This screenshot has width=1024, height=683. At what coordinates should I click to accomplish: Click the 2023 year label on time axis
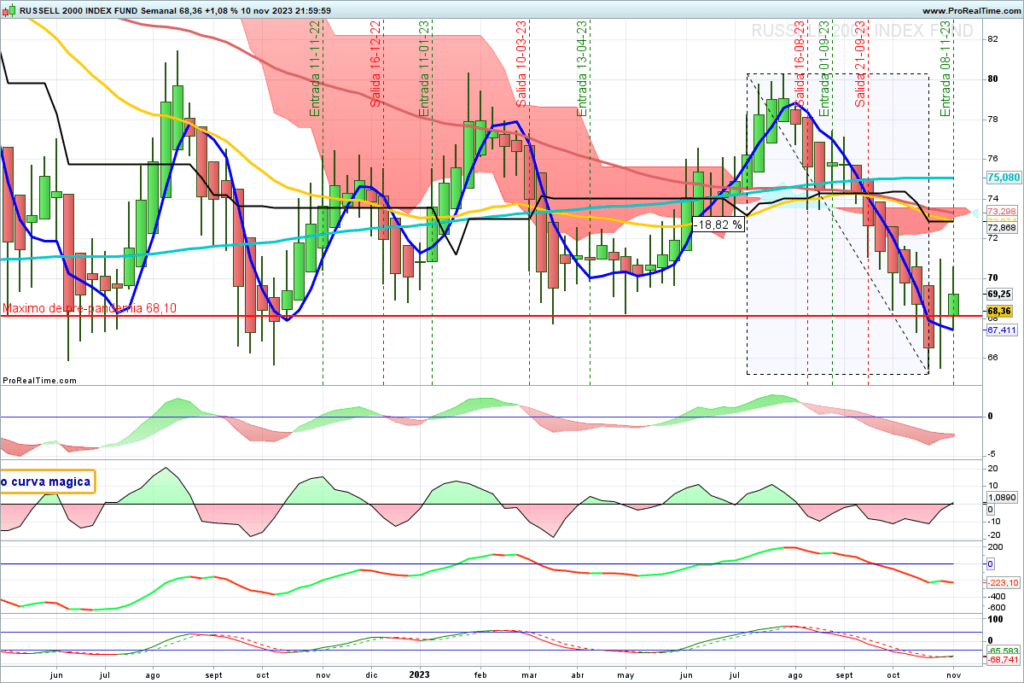[419, 675]
